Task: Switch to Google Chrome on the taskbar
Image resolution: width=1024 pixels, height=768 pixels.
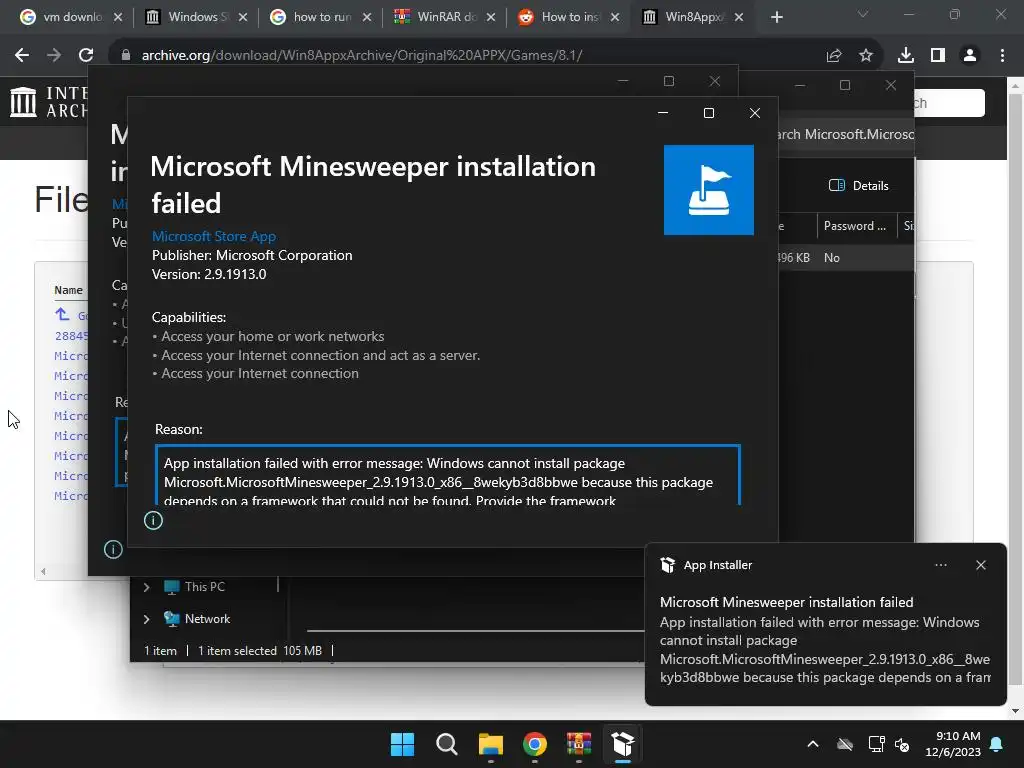Action: (534, 744)
